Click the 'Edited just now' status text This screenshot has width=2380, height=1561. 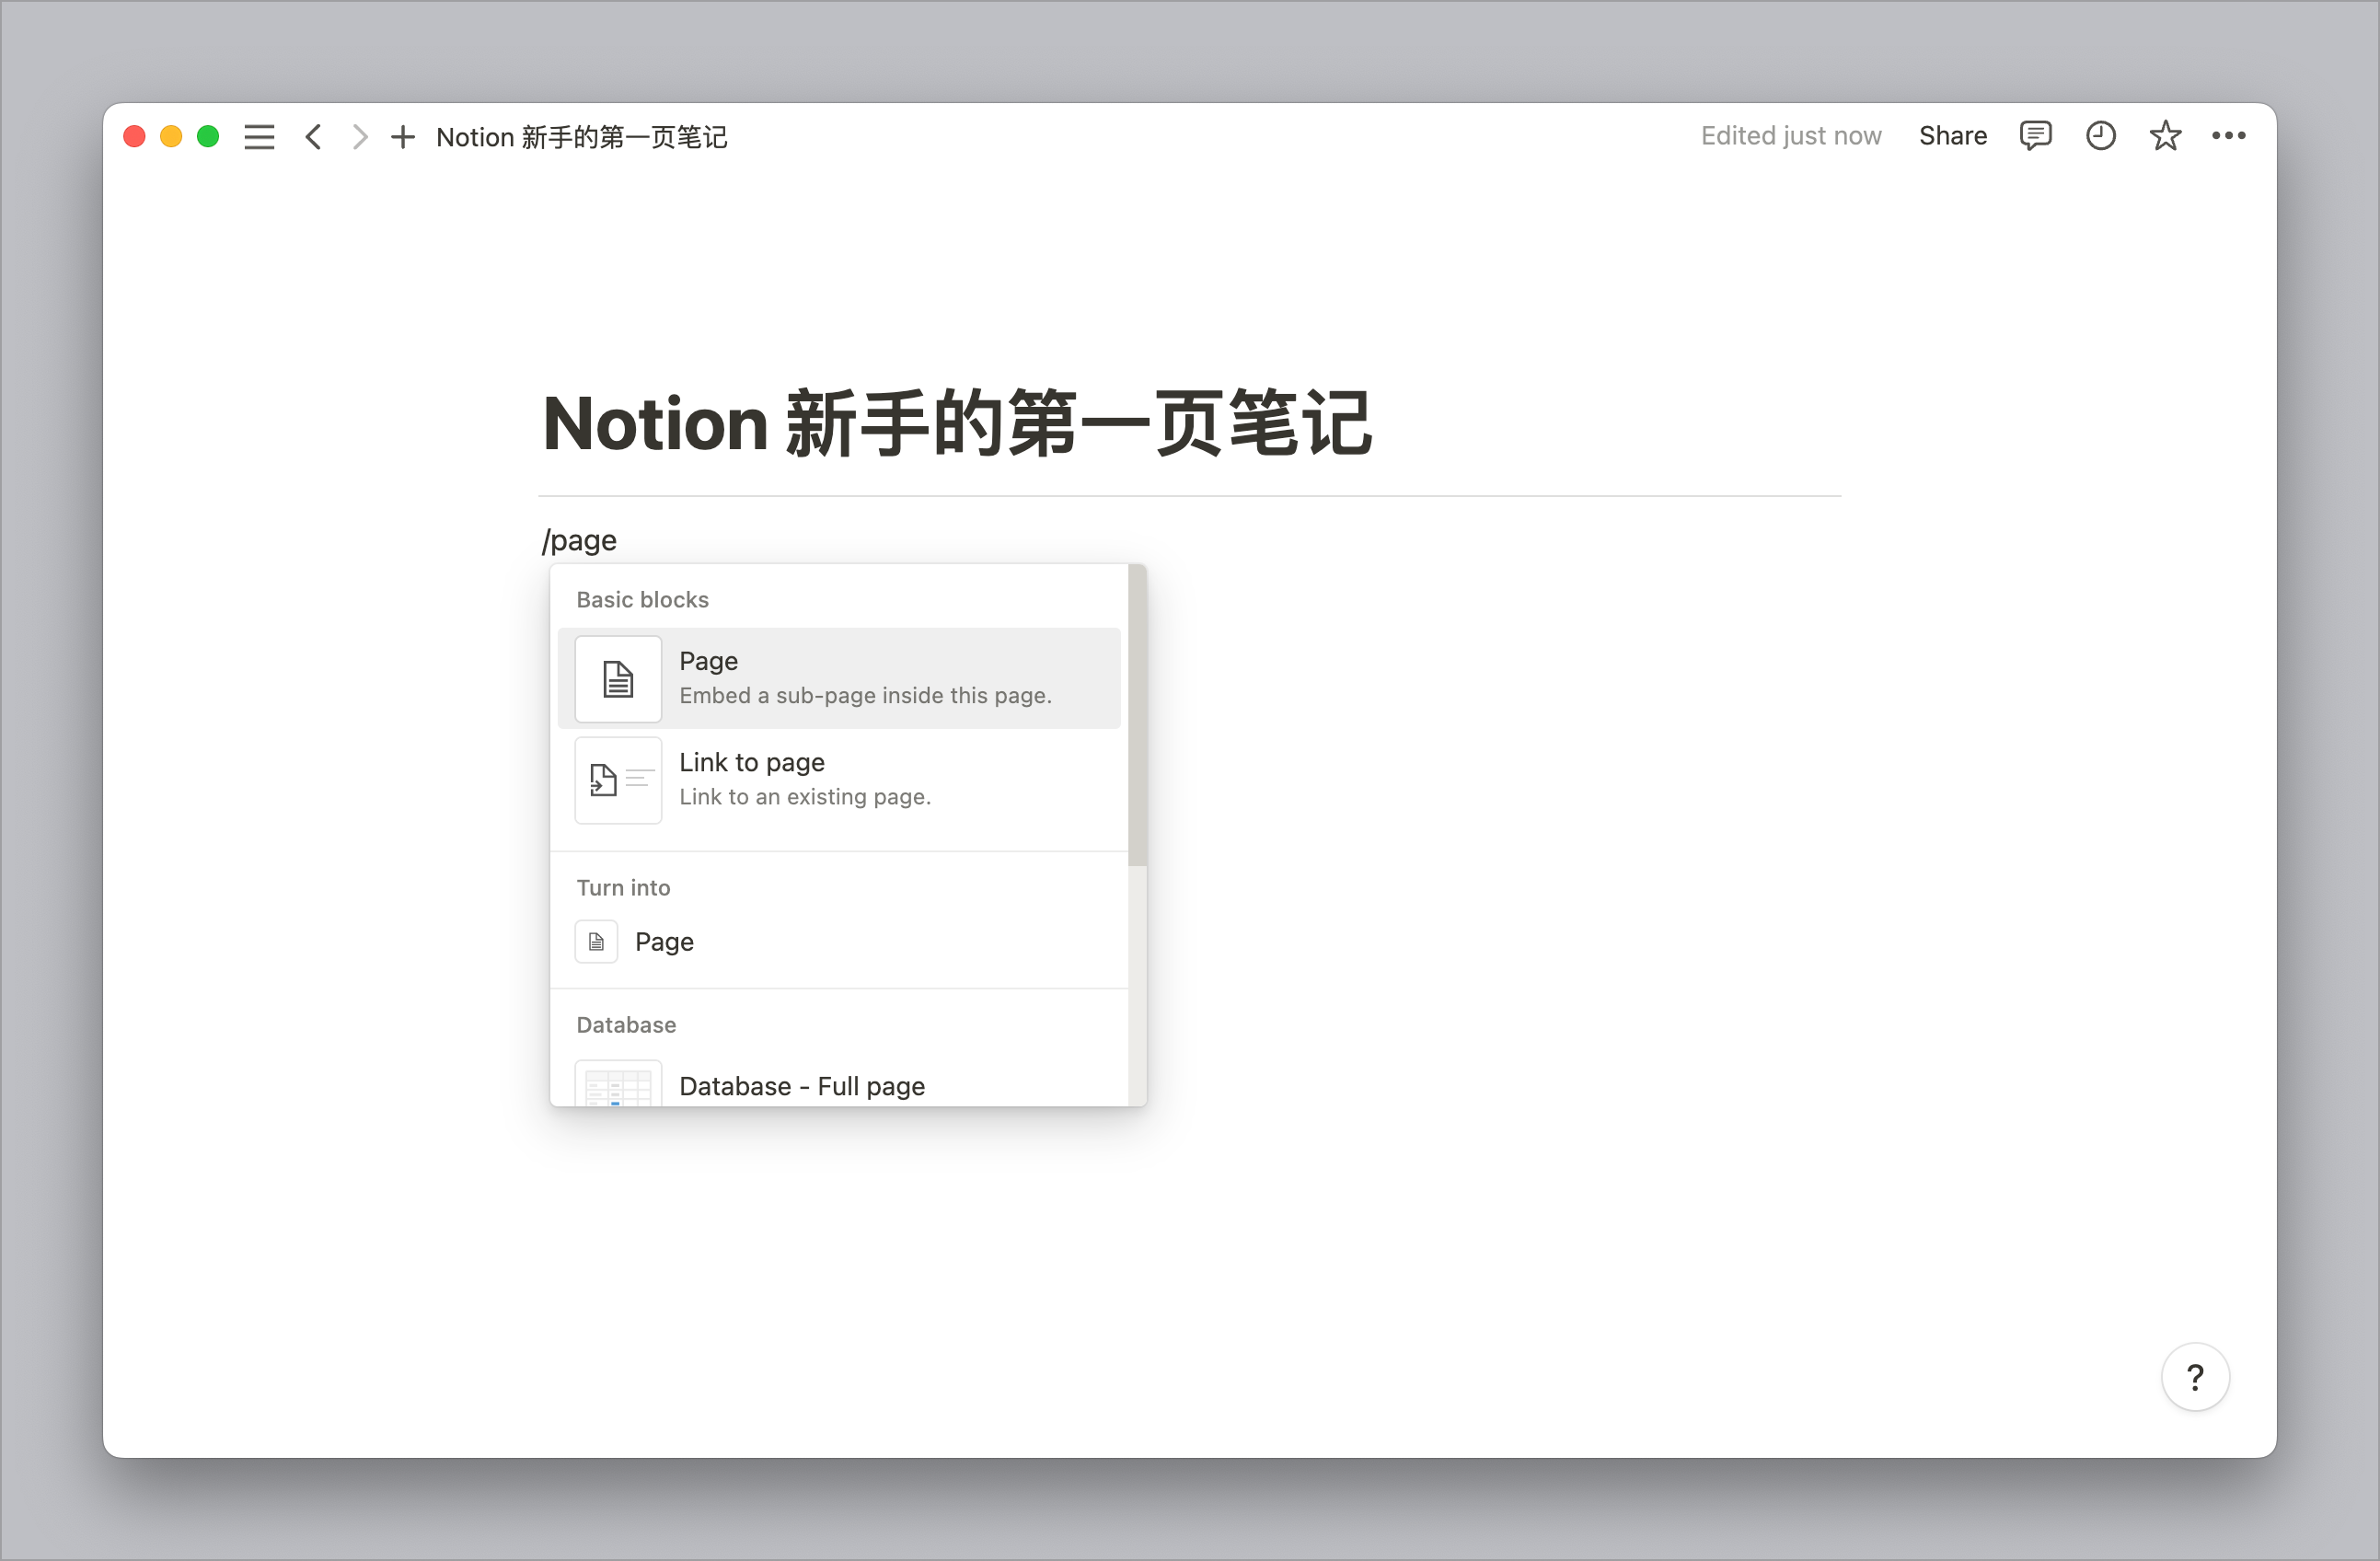point(1790,136)
